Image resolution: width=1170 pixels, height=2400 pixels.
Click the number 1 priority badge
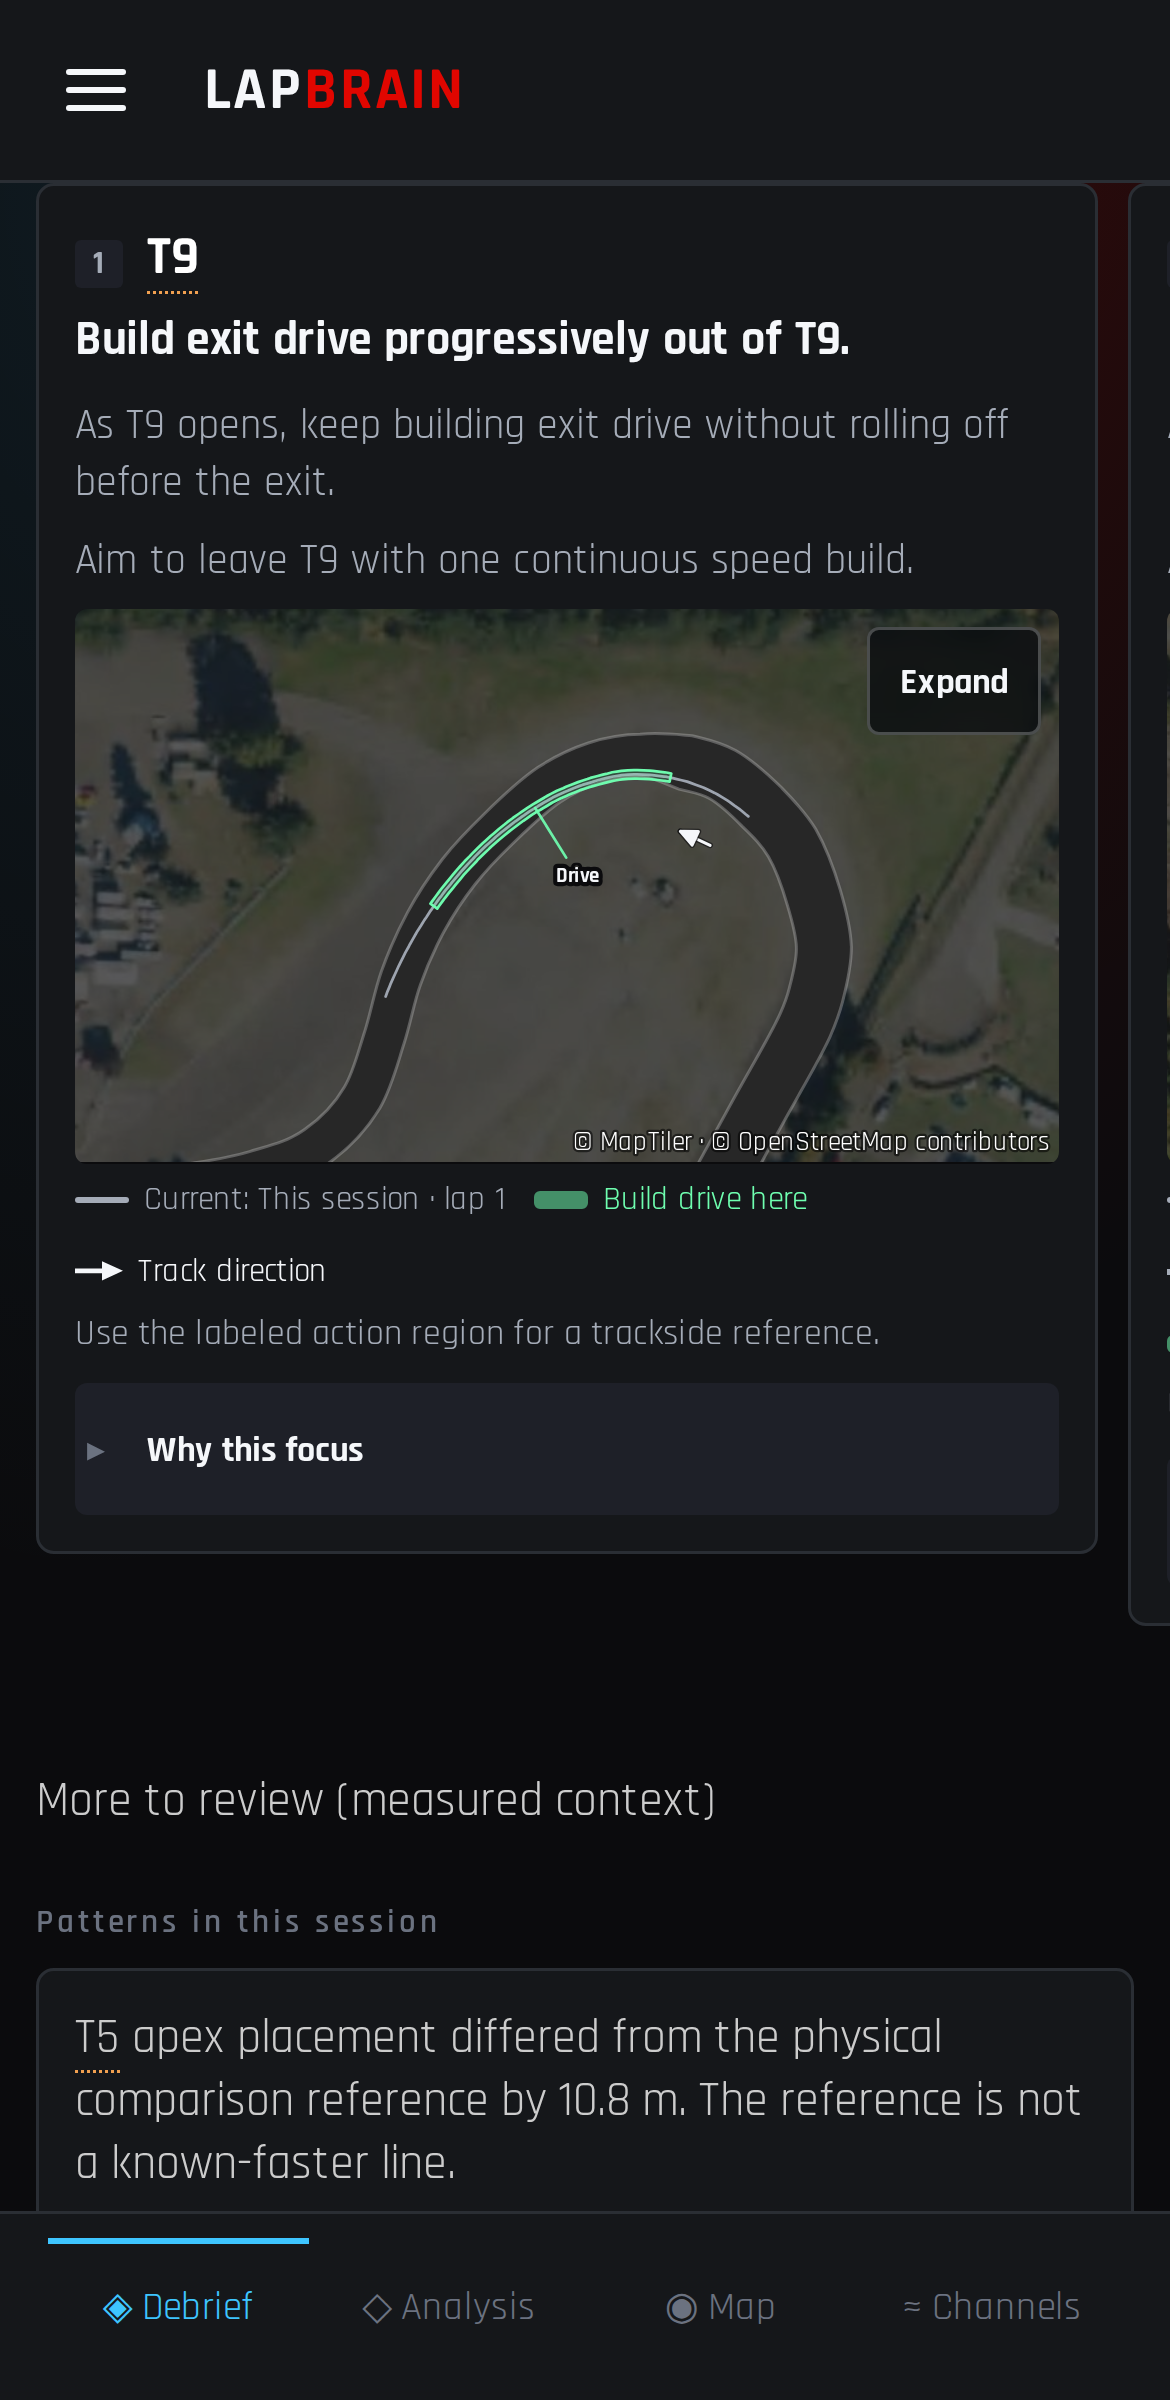tap(99, 263)
